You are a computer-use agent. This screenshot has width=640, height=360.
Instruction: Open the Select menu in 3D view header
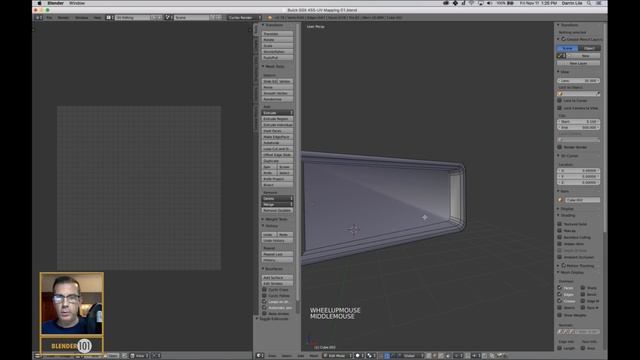[287, 356]
